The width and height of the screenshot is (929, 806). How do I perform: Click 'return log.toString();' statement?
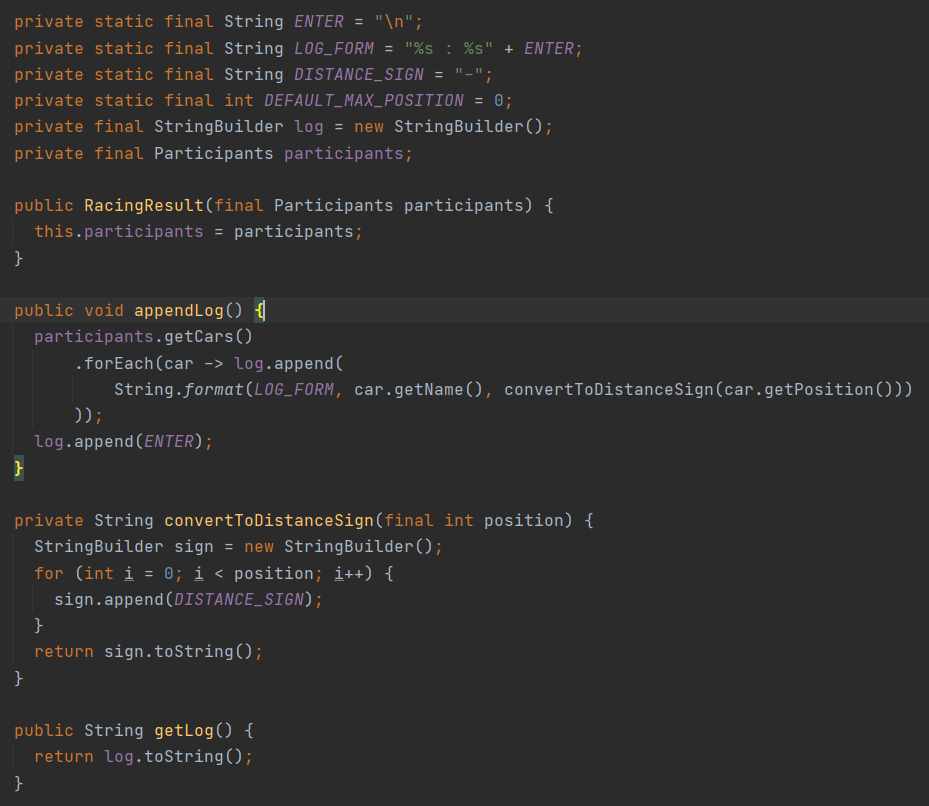point(143,756)
